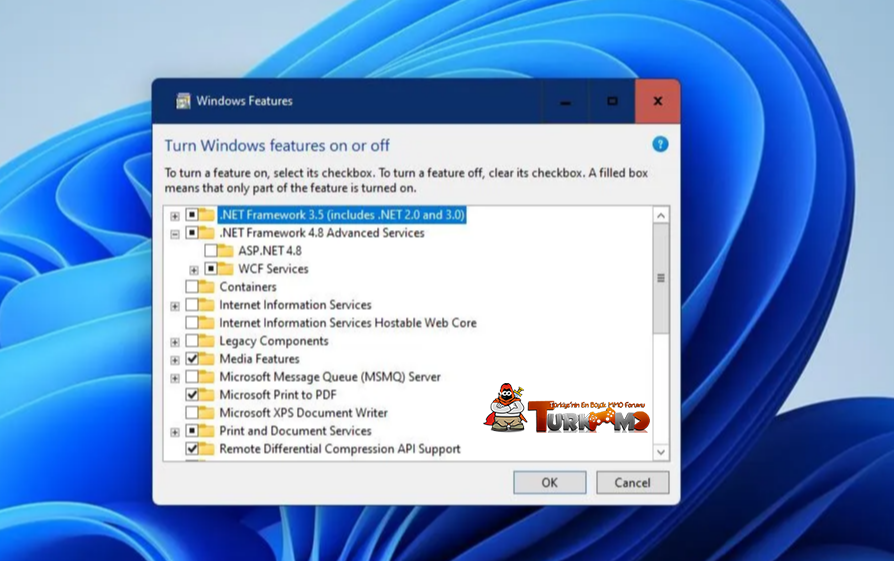Uncheck the Media Features checkbox

pyautogui.click(x=192, y=359)
